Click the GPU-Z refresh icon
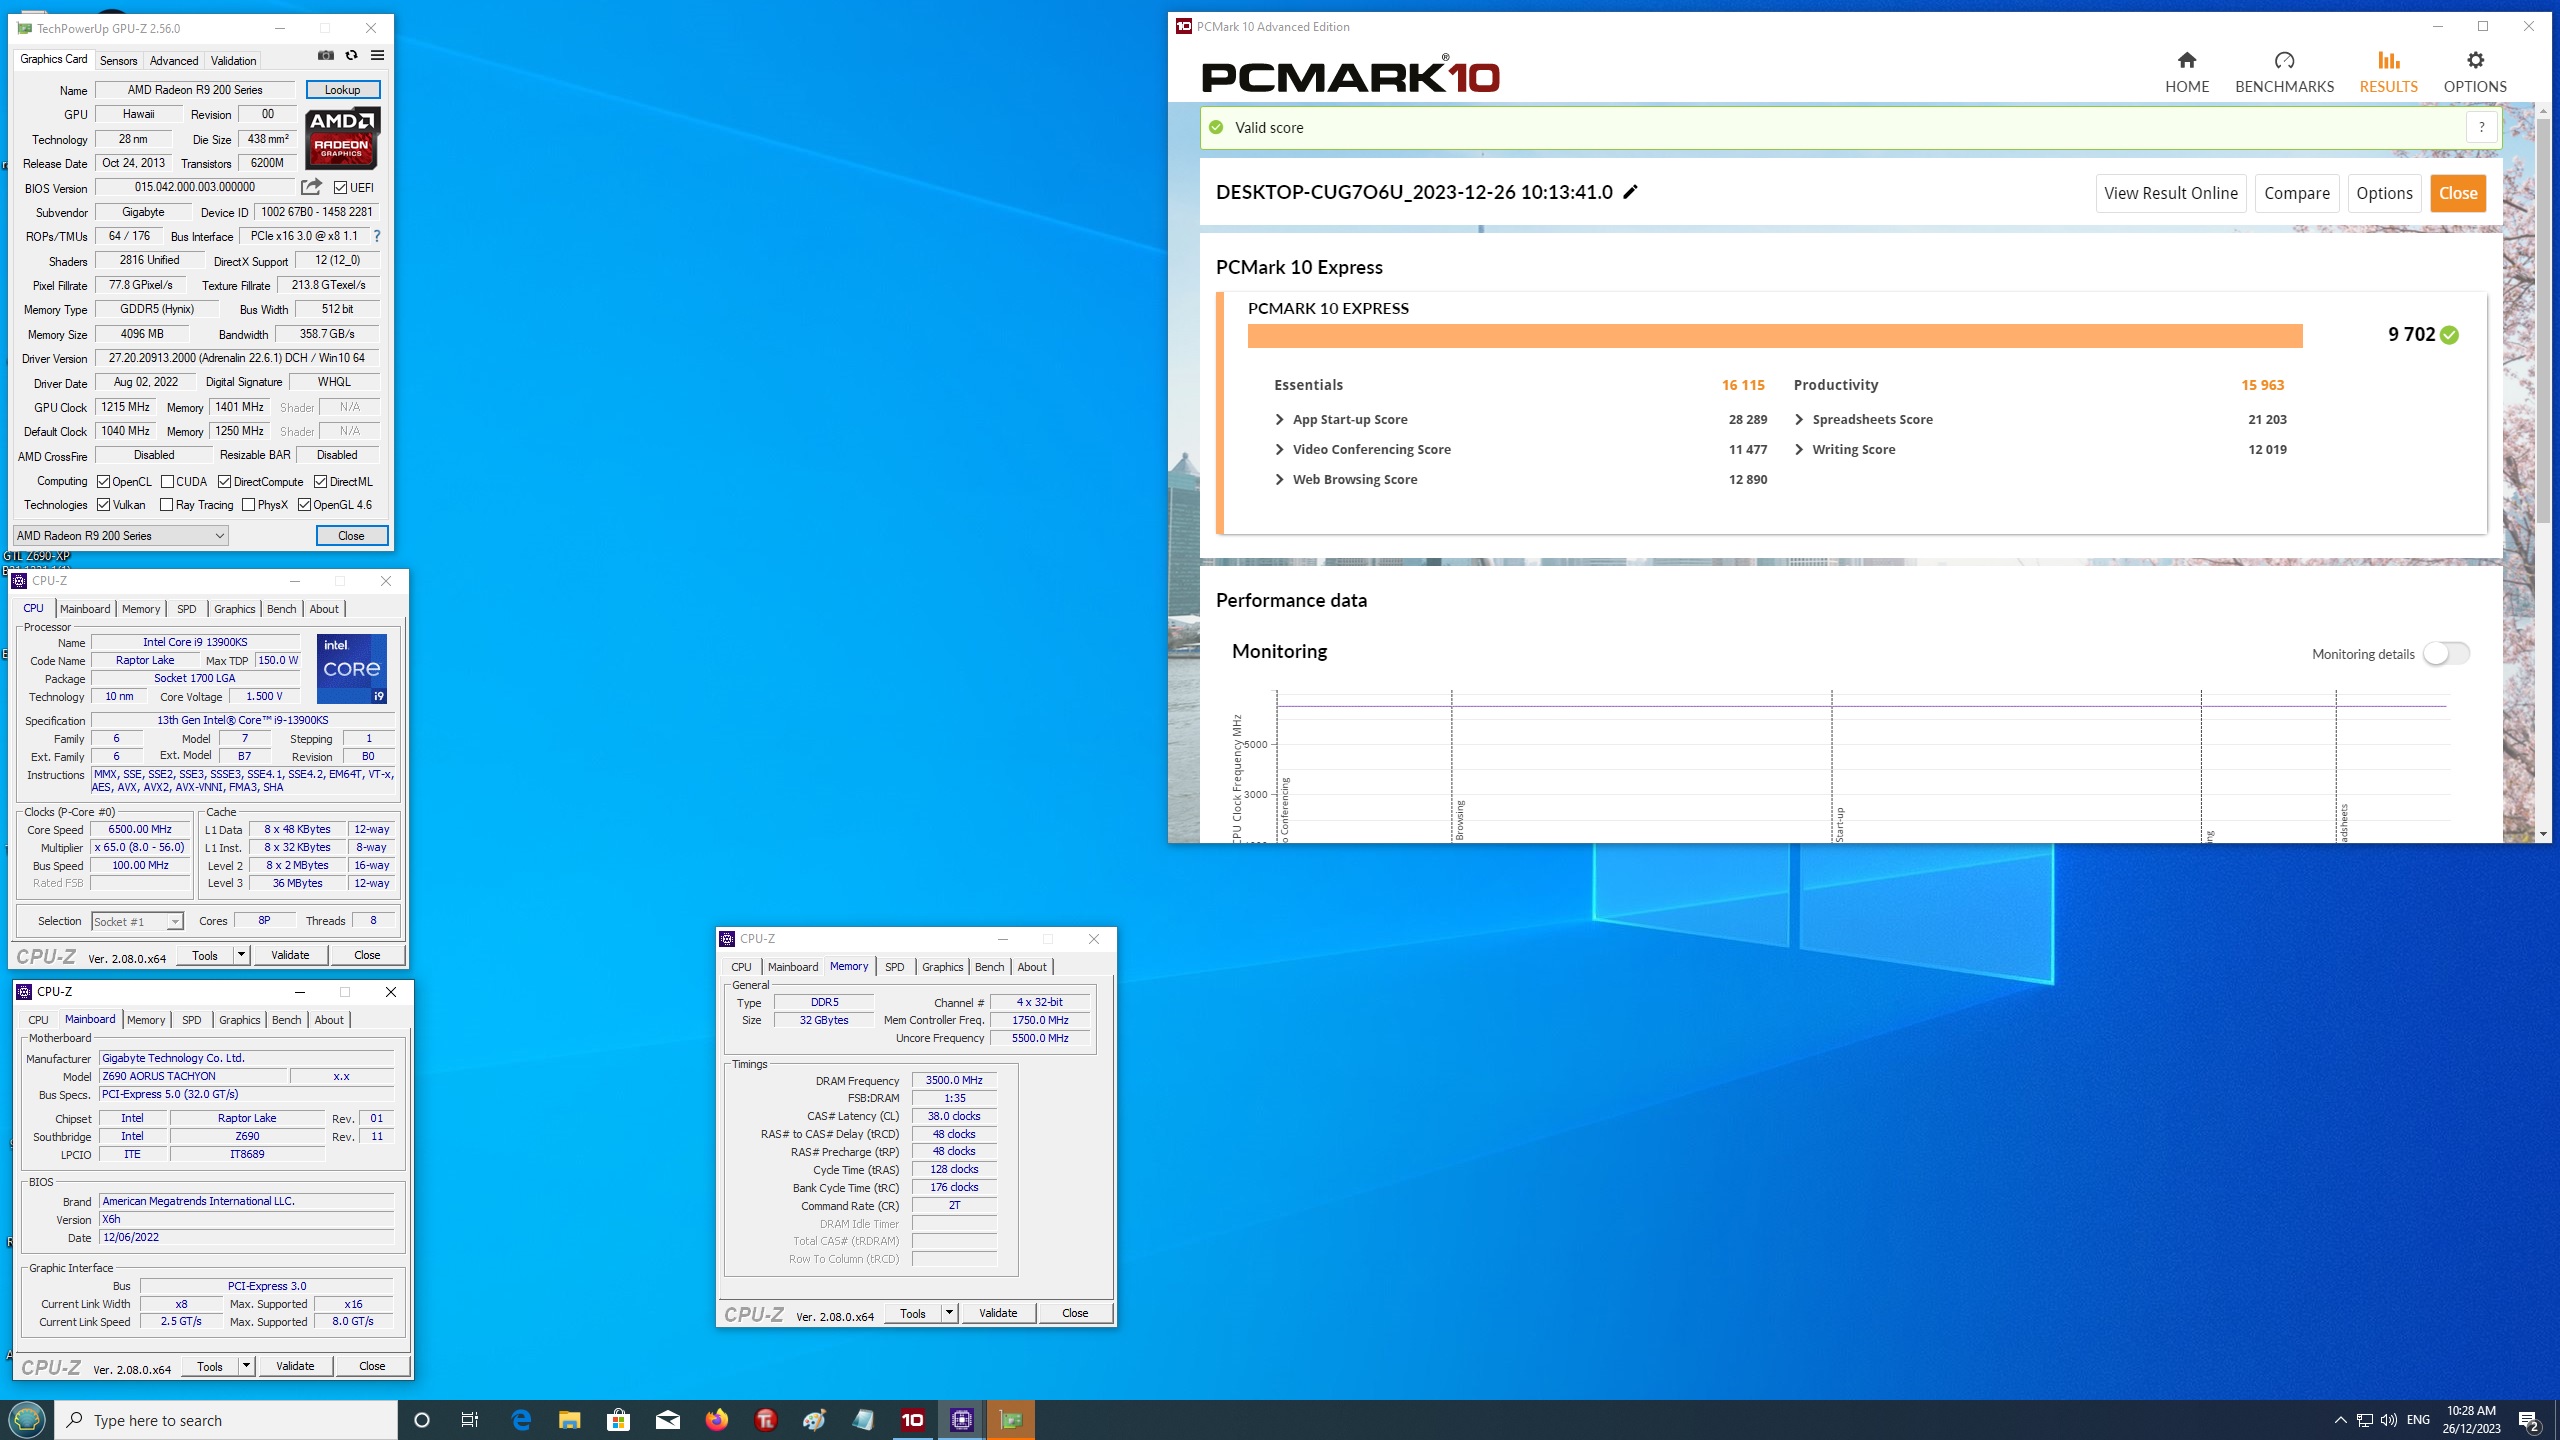 pos(351,56)
